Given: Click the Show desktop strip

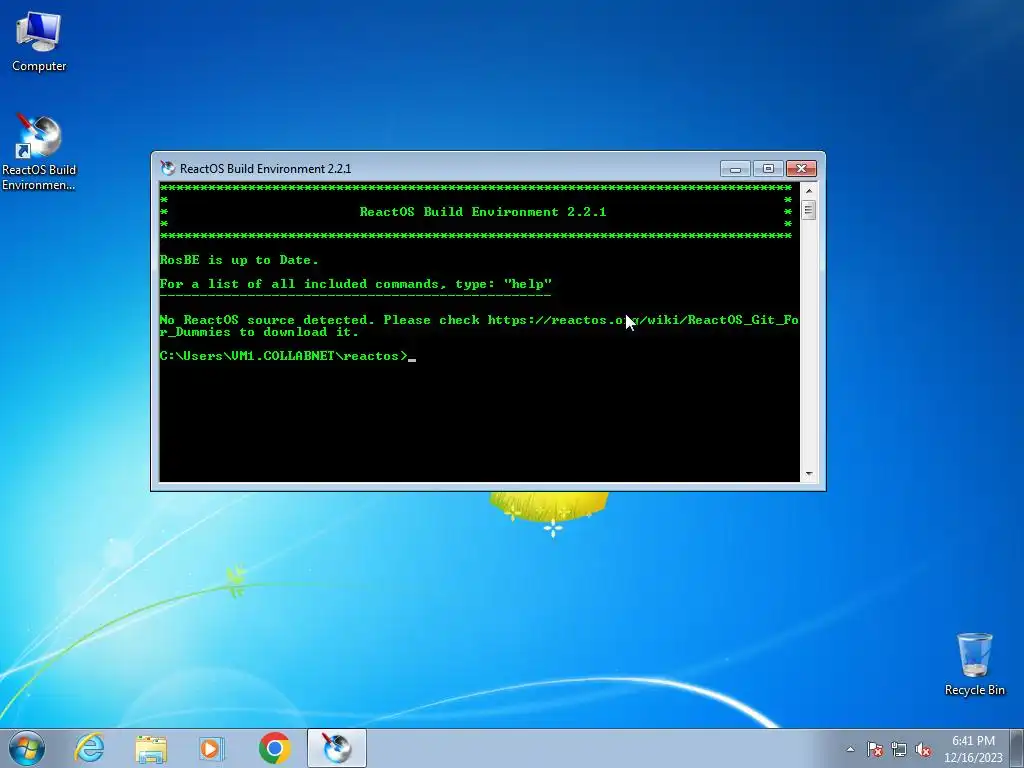Looking at the screenshot, I should [1017, 748].
